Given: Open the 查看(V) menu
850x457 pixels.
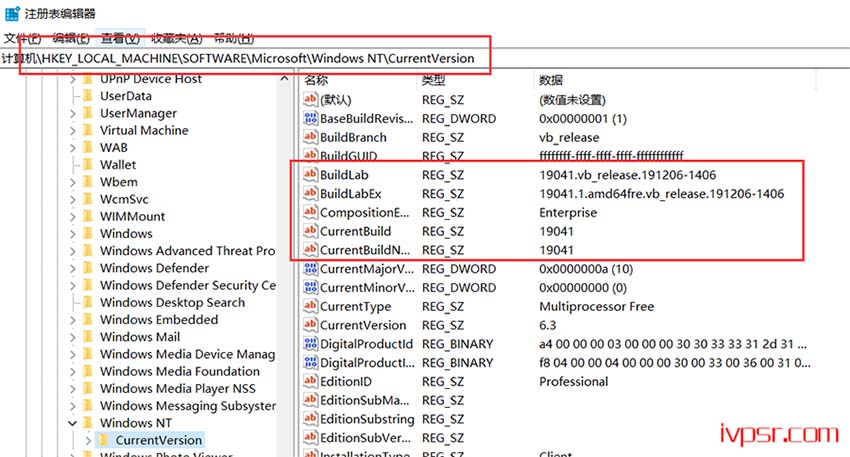Looking at the screenshot, I should point(120,38).
